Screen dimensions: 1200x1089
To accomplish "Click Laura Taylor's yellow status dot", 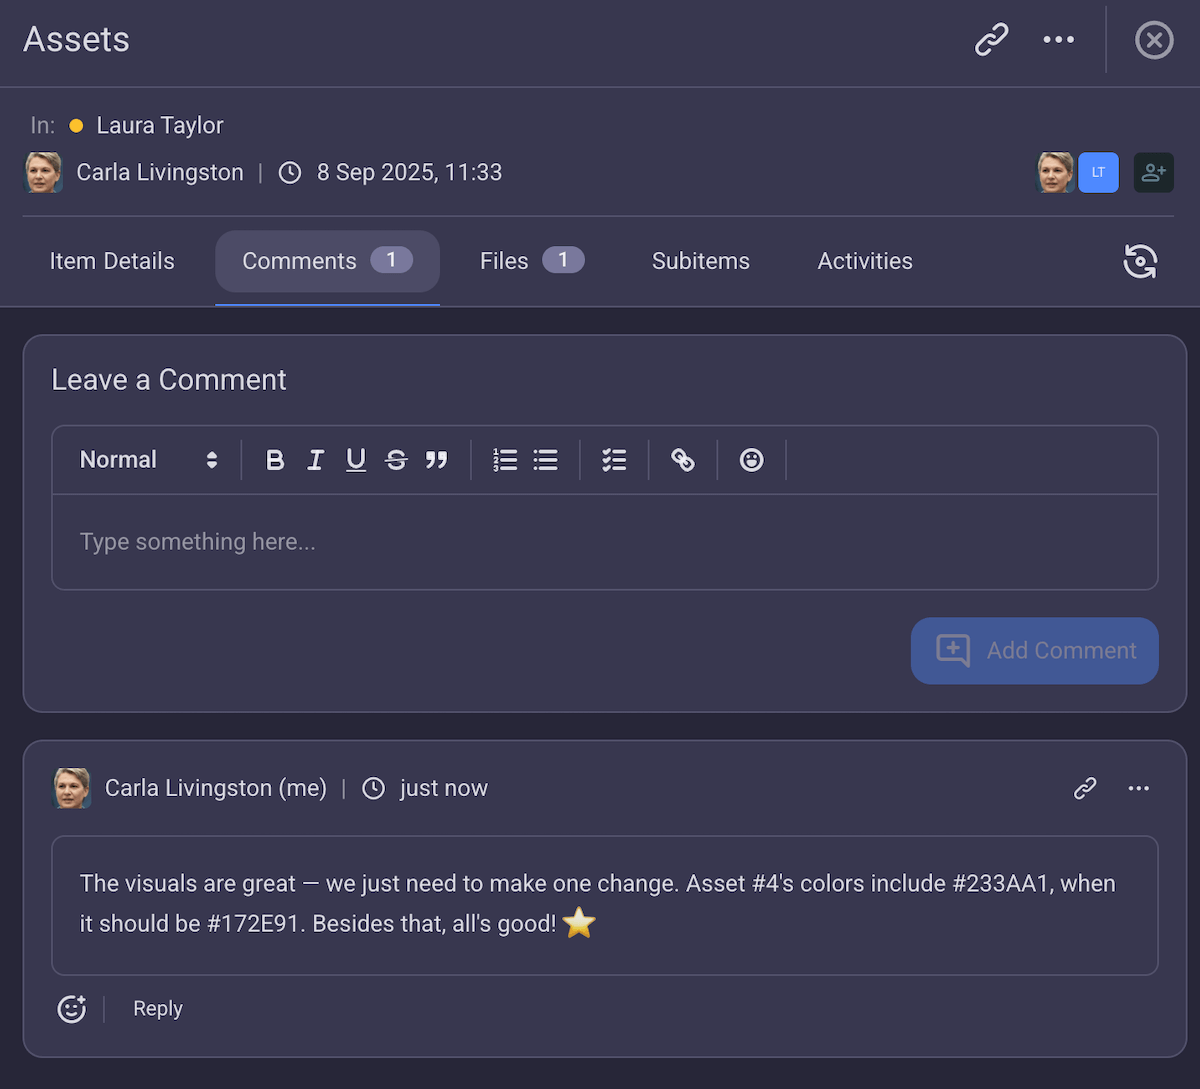I will [x=76, y=125].
